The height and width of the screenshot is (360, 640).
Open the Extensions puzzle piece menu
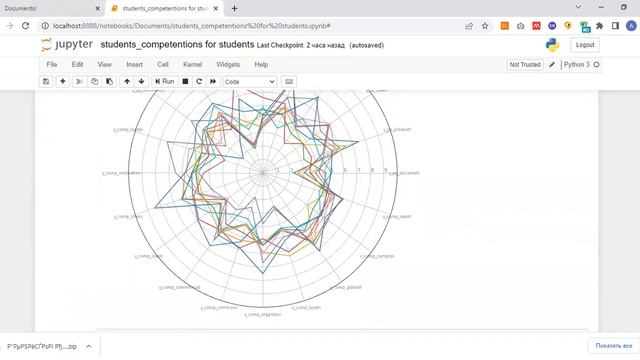[600, 26]
